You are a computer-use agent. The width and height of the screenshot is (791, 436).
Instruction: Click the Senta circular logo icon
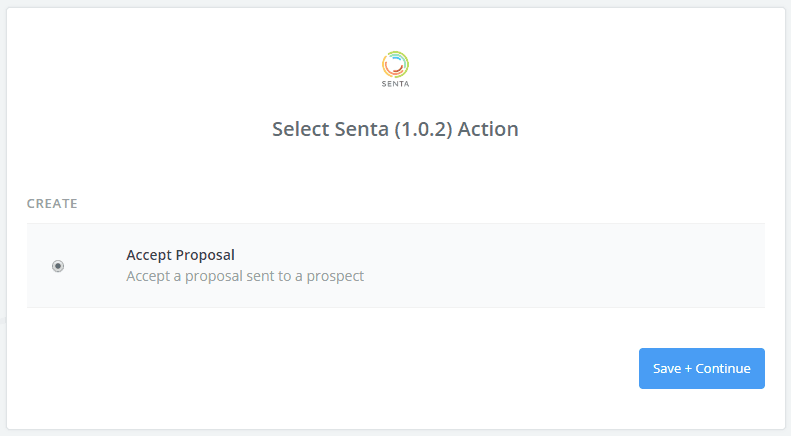tap(395, 64)
